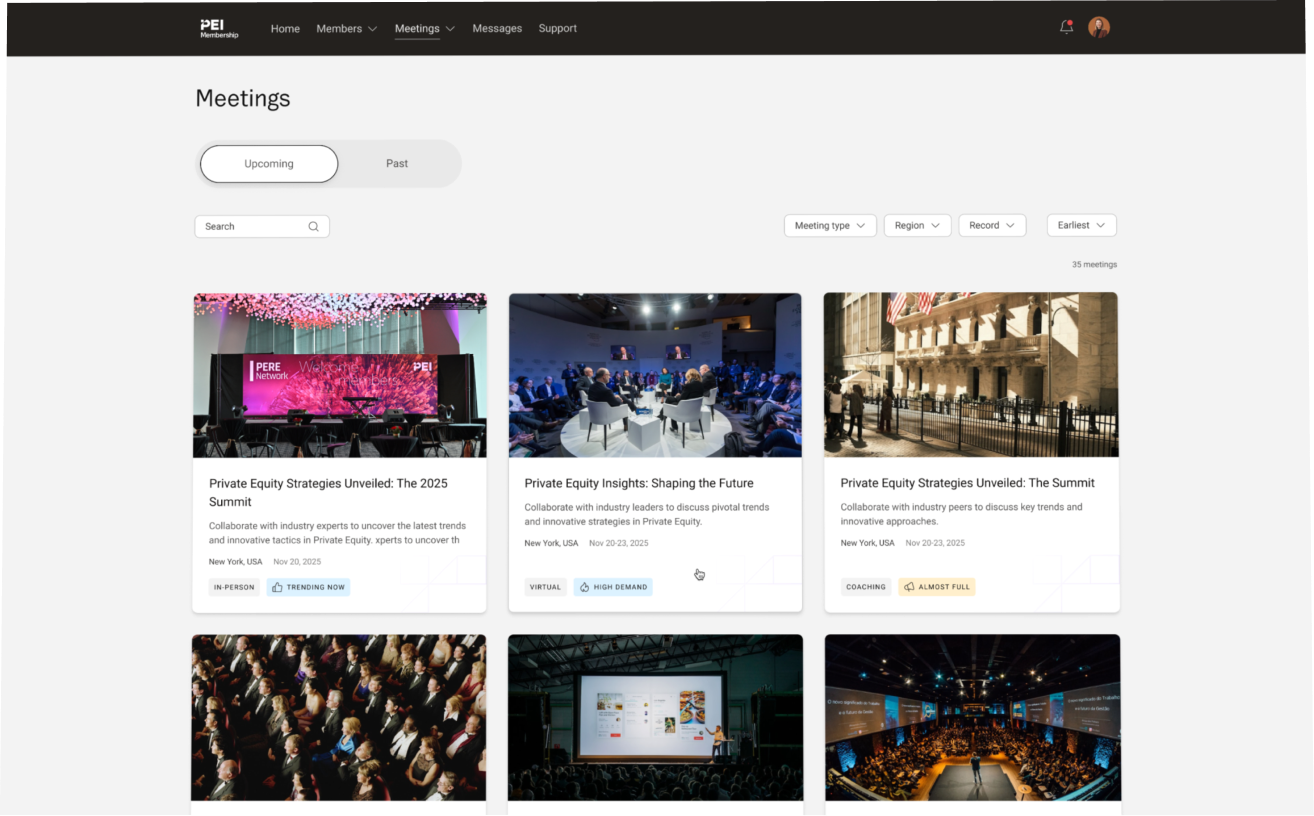The height and width of the screenshot is (816, 1314).
Task: Click into the Search meetings field
Action: tap(252, 227)
